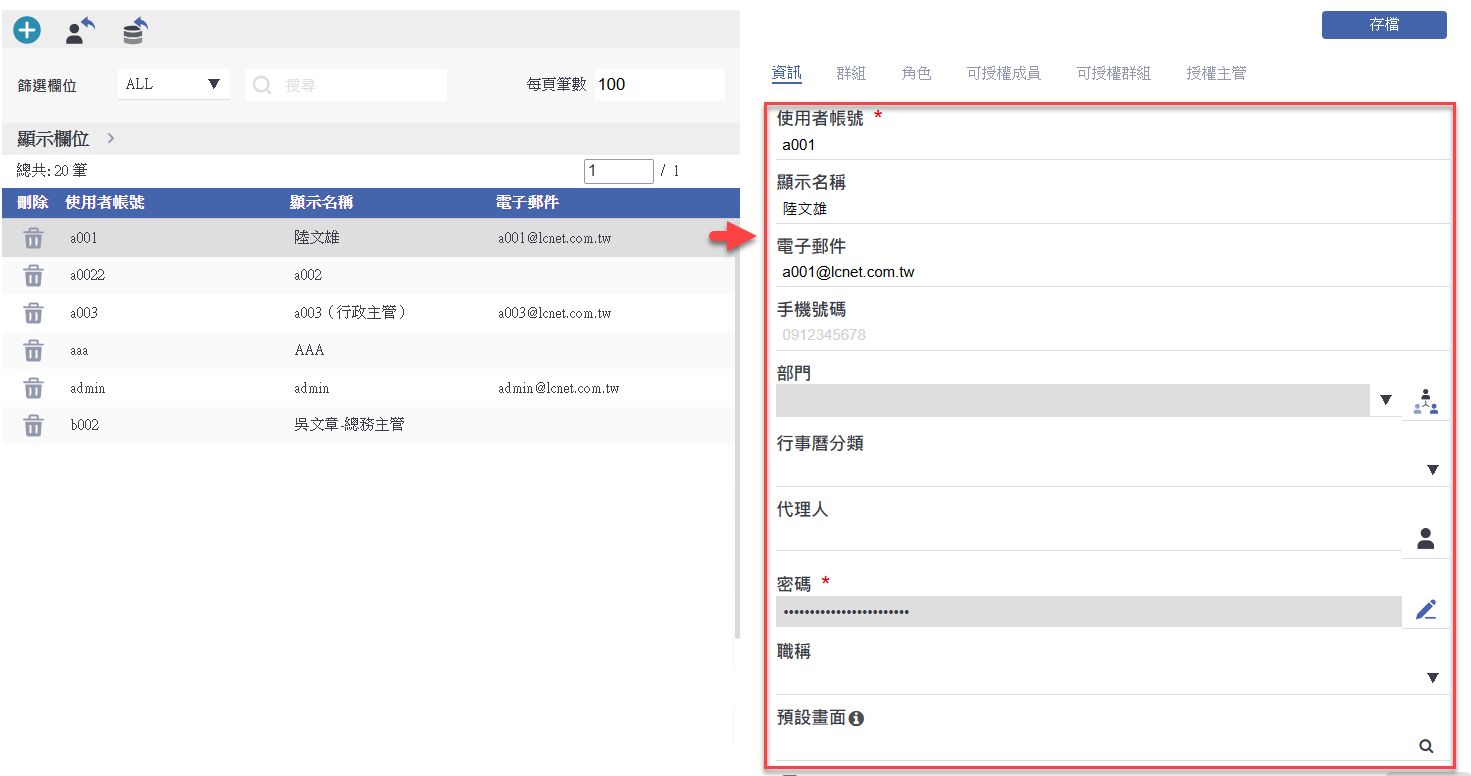Expand the 顯示欄位 section
Image resolution: width=1471 pixels, height=776 pixels.
110,139
